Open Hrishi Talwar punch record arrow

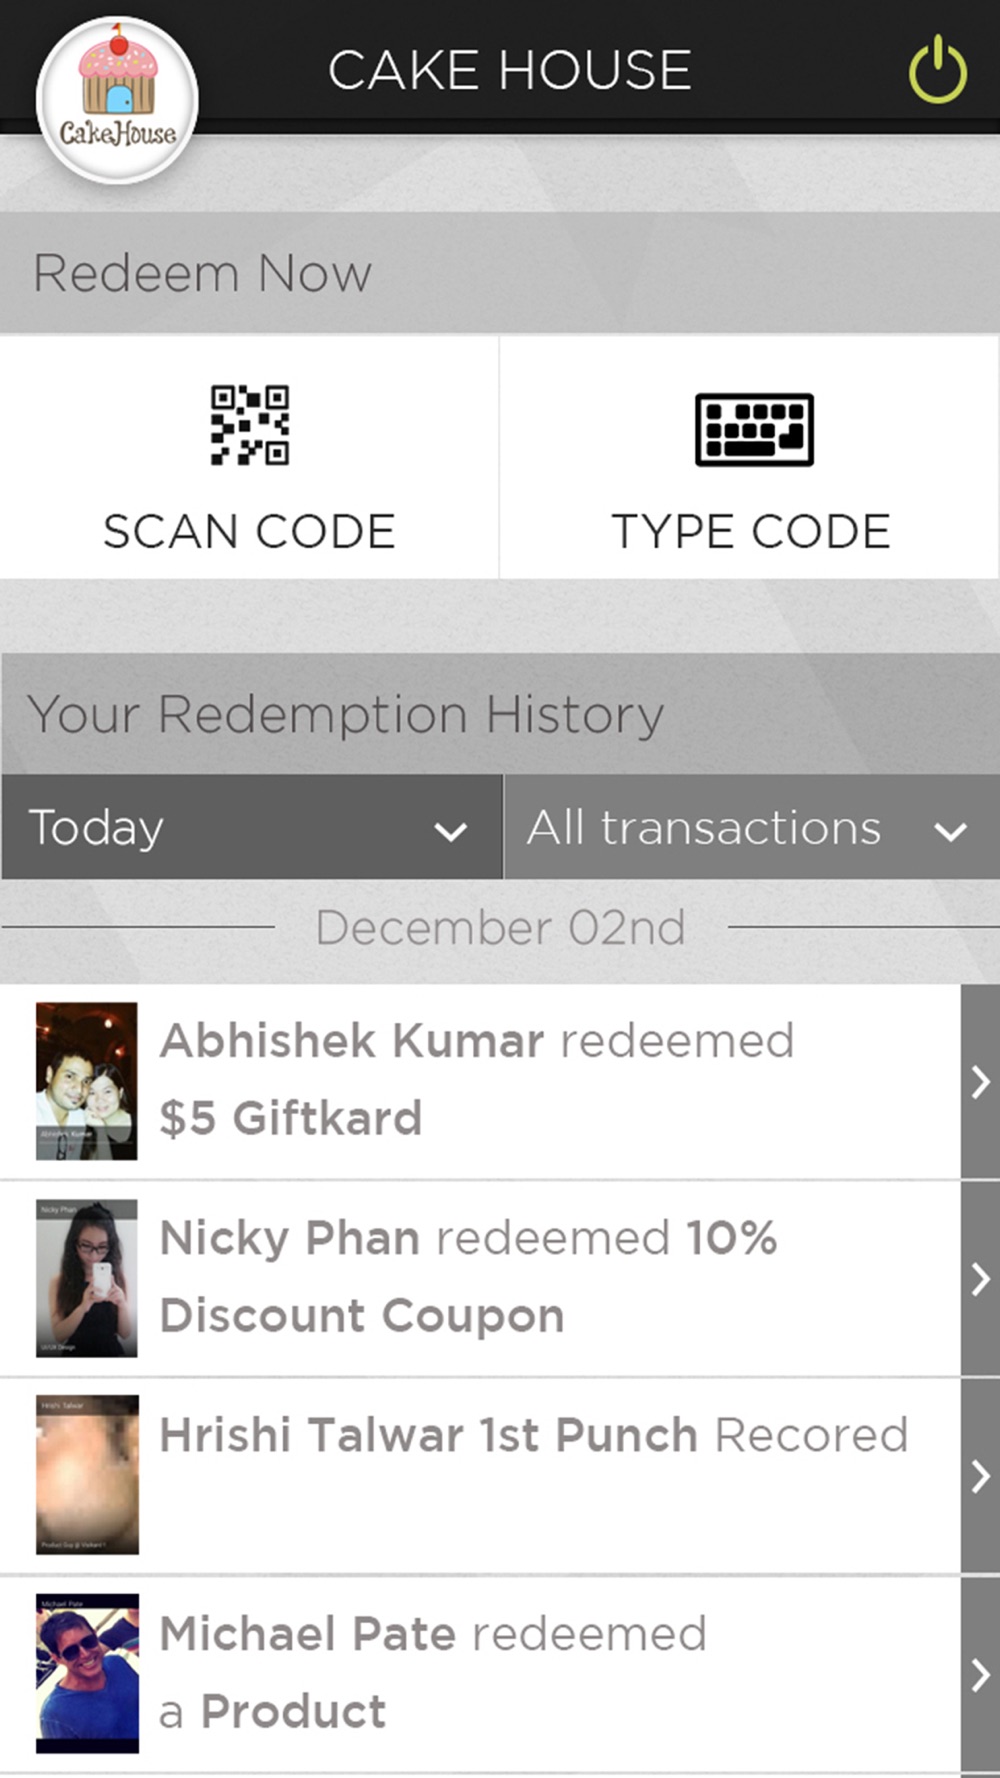click(980, 1476)
